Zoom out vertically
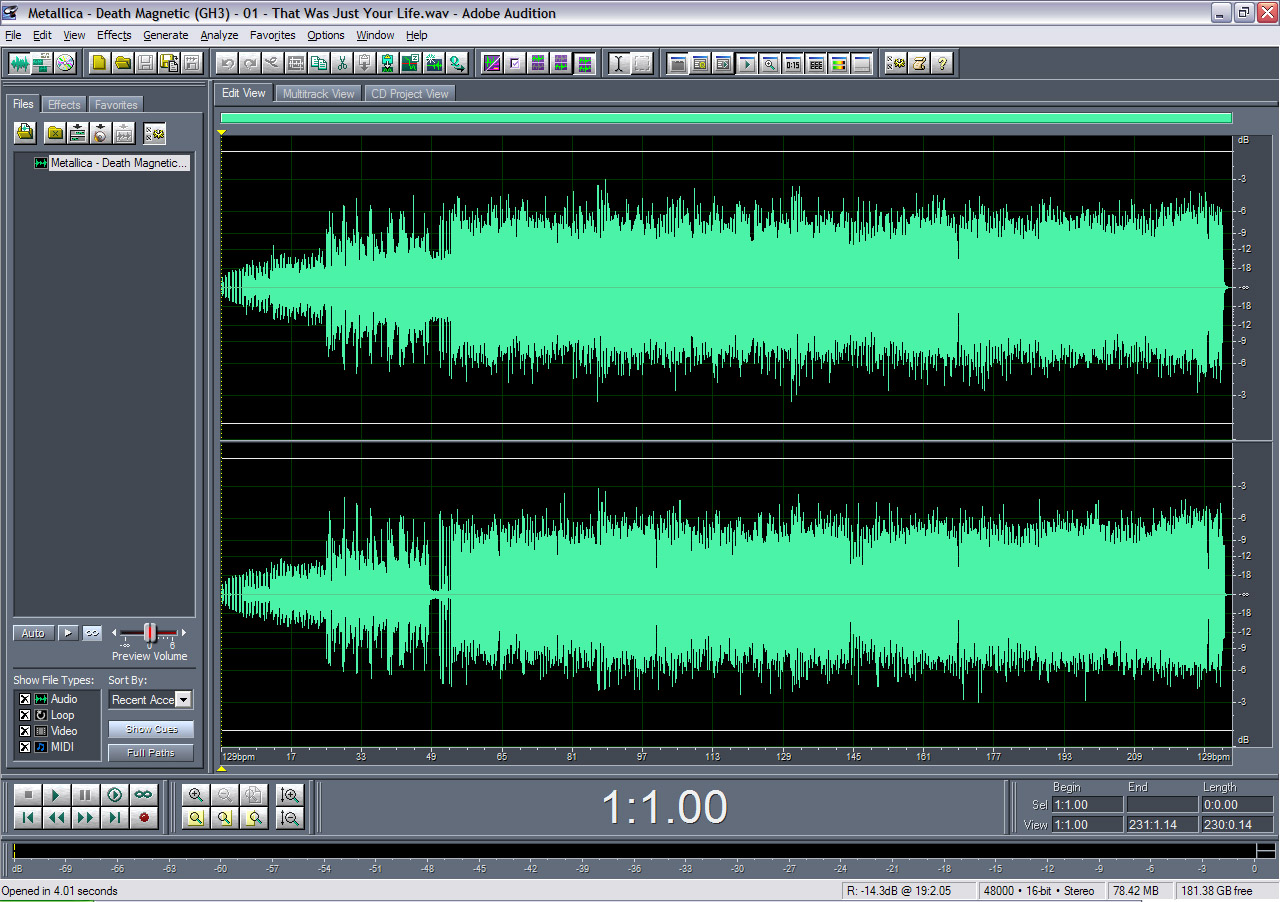The image size is (1280, 902). tap(290, 818)
